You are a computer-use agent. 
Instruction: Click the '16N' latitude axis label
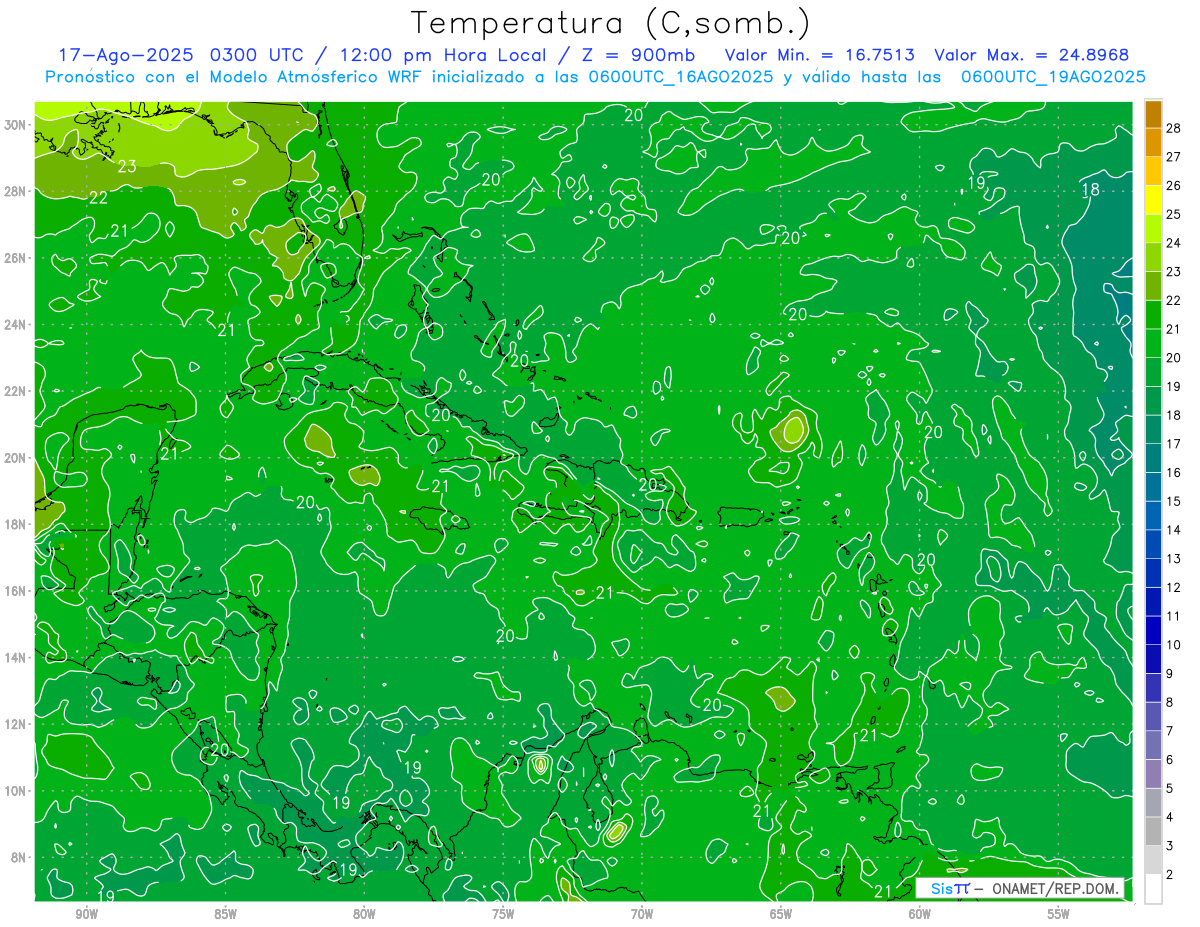click(16, 591)
